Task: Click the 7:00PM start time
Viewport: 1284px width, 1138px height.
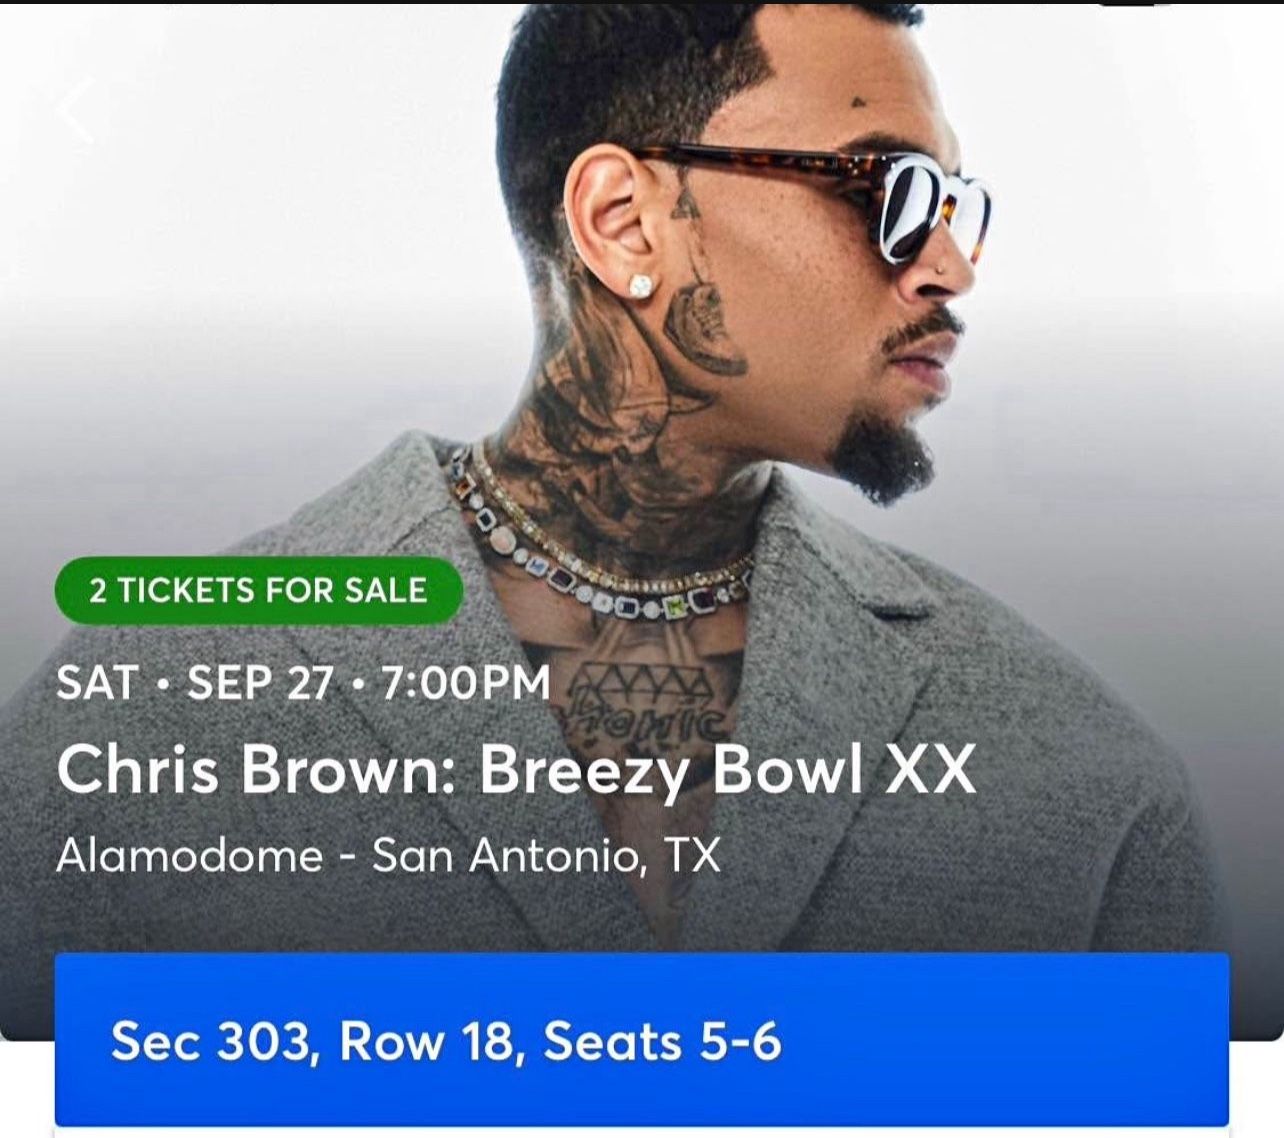Action: (x=466, y=683)
